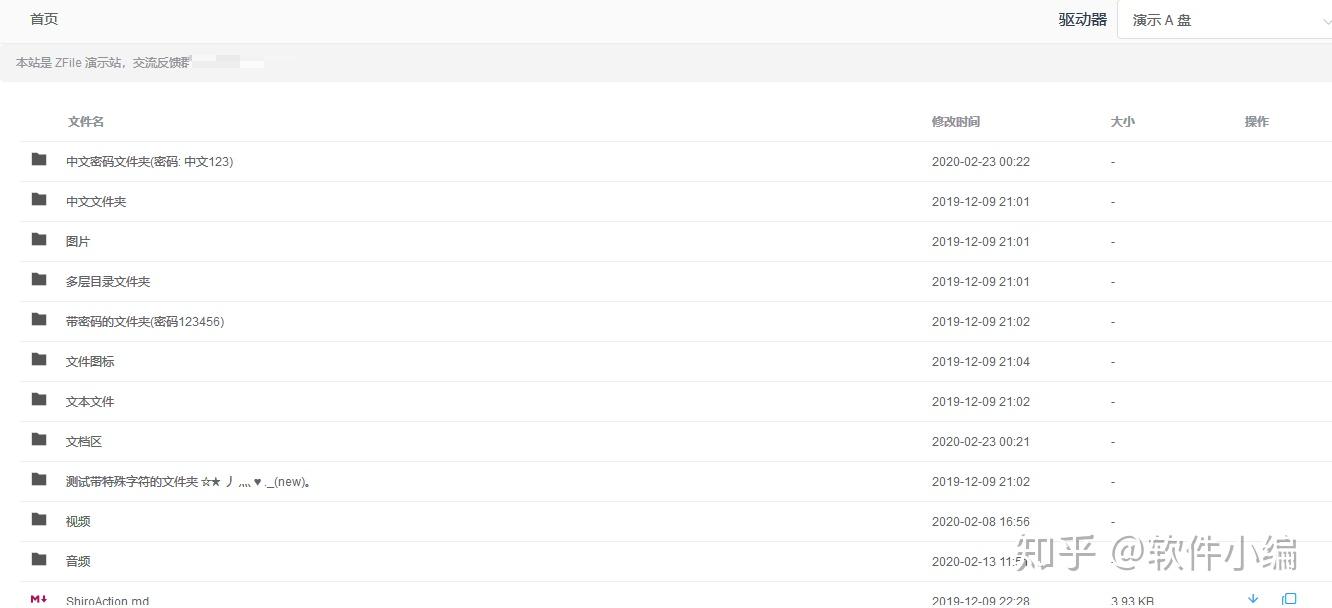The height and width of the screenshot is (608, 1332).
Task: Download the ShiroAction.md file
Action: coord(1253,599)
